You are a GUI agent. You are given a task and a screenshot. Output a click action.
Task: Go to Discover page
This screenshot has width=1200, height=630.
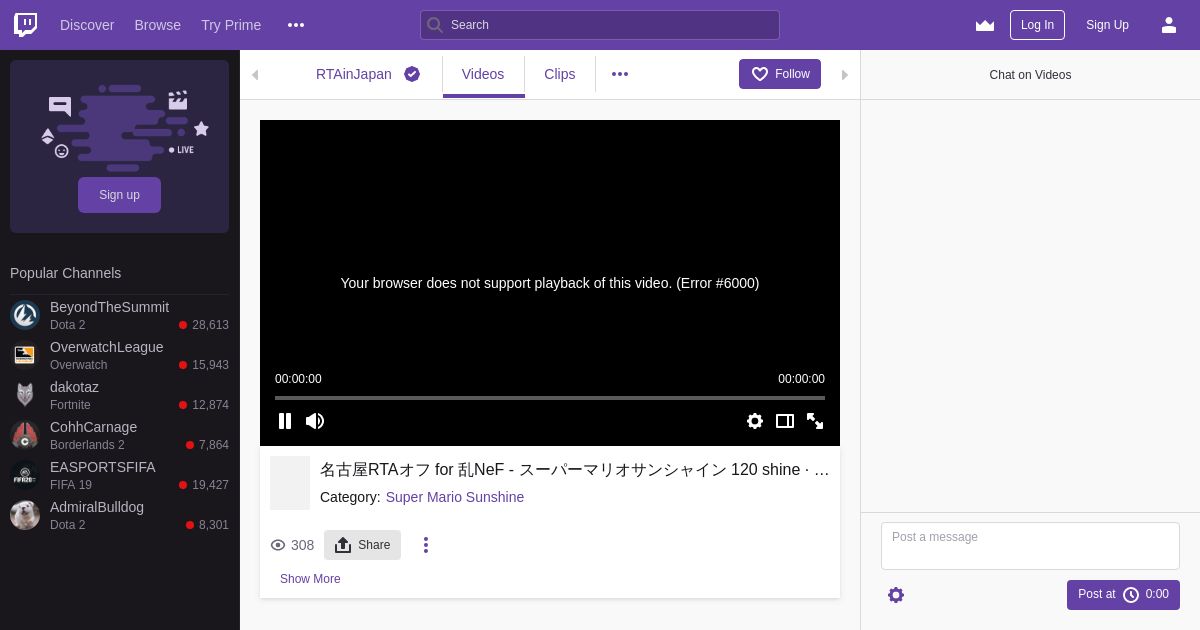coord(87,25)
